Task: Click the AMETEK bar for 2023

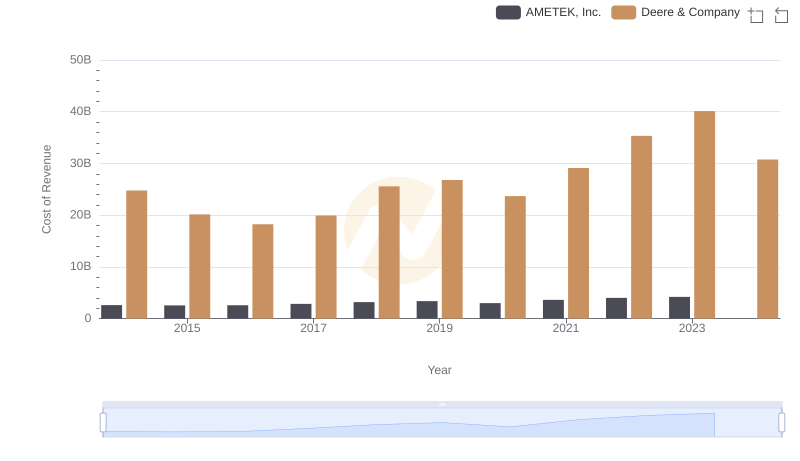Action: [679, 308]
